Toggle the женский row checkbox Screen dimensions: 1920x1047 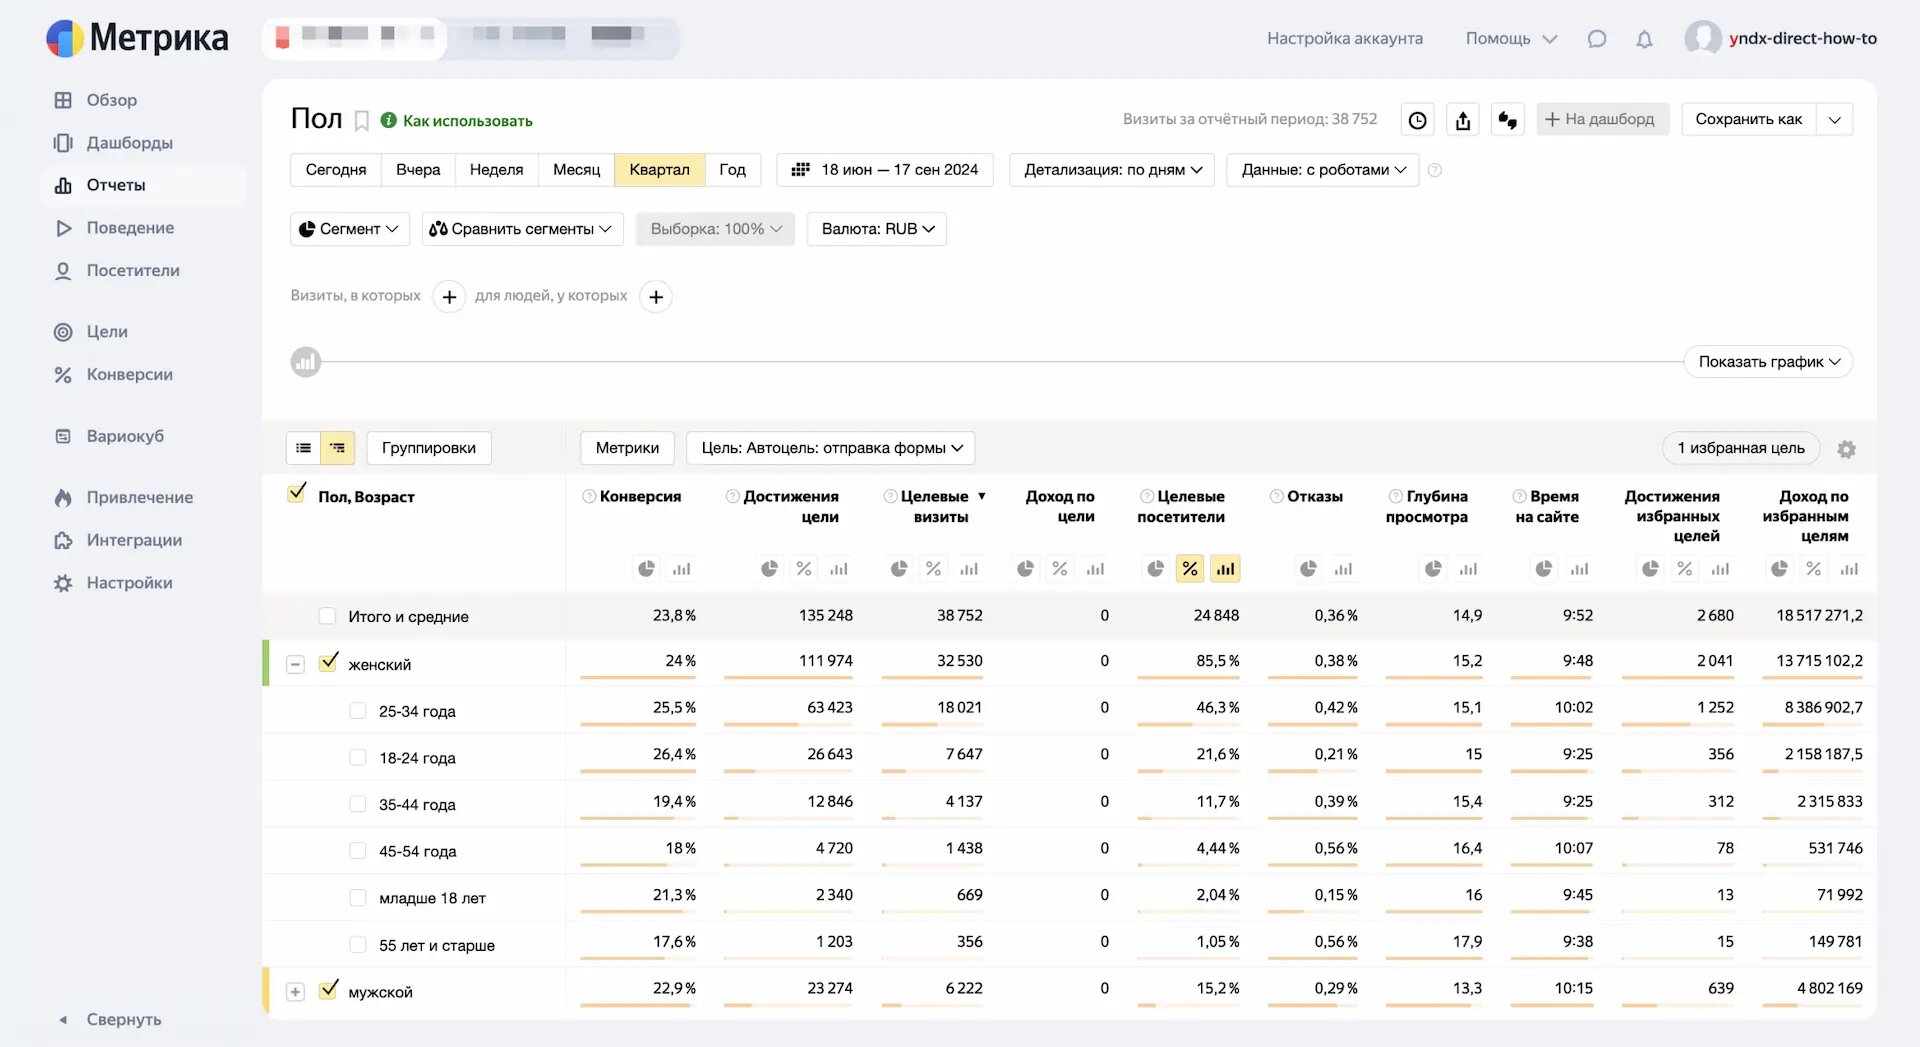click(329, 663)
